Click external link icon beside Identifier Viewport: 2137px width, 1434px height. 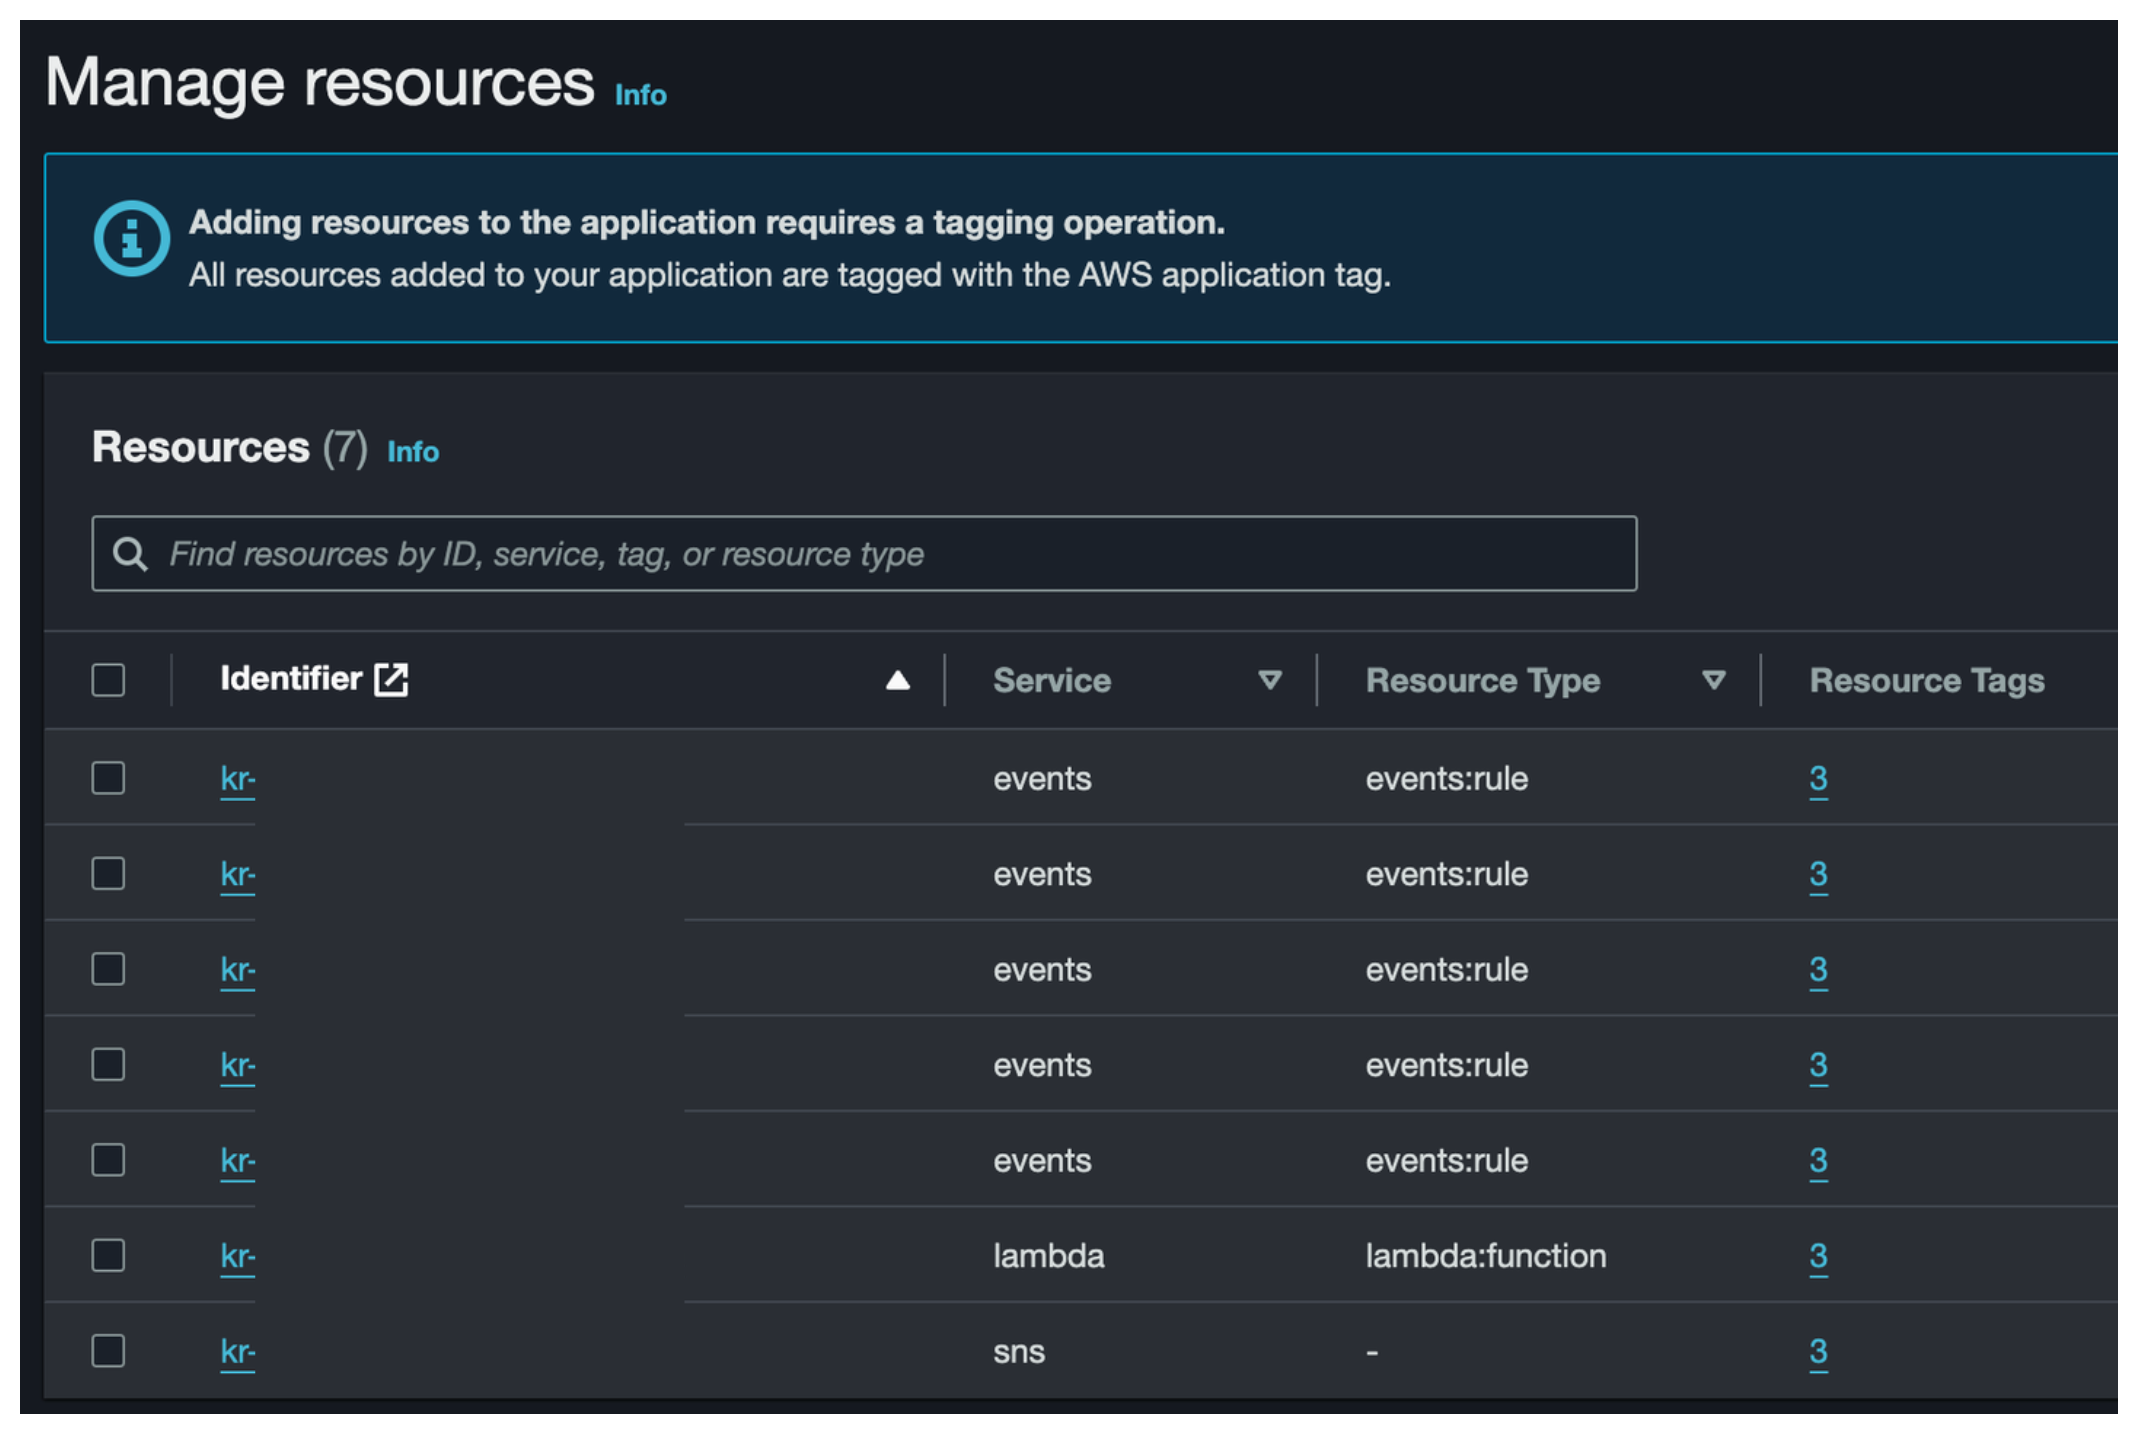391,679
